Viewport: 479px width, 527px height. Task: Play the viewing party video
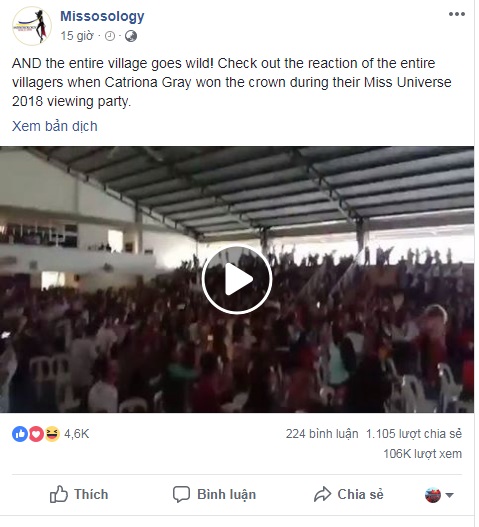point(237,280)
